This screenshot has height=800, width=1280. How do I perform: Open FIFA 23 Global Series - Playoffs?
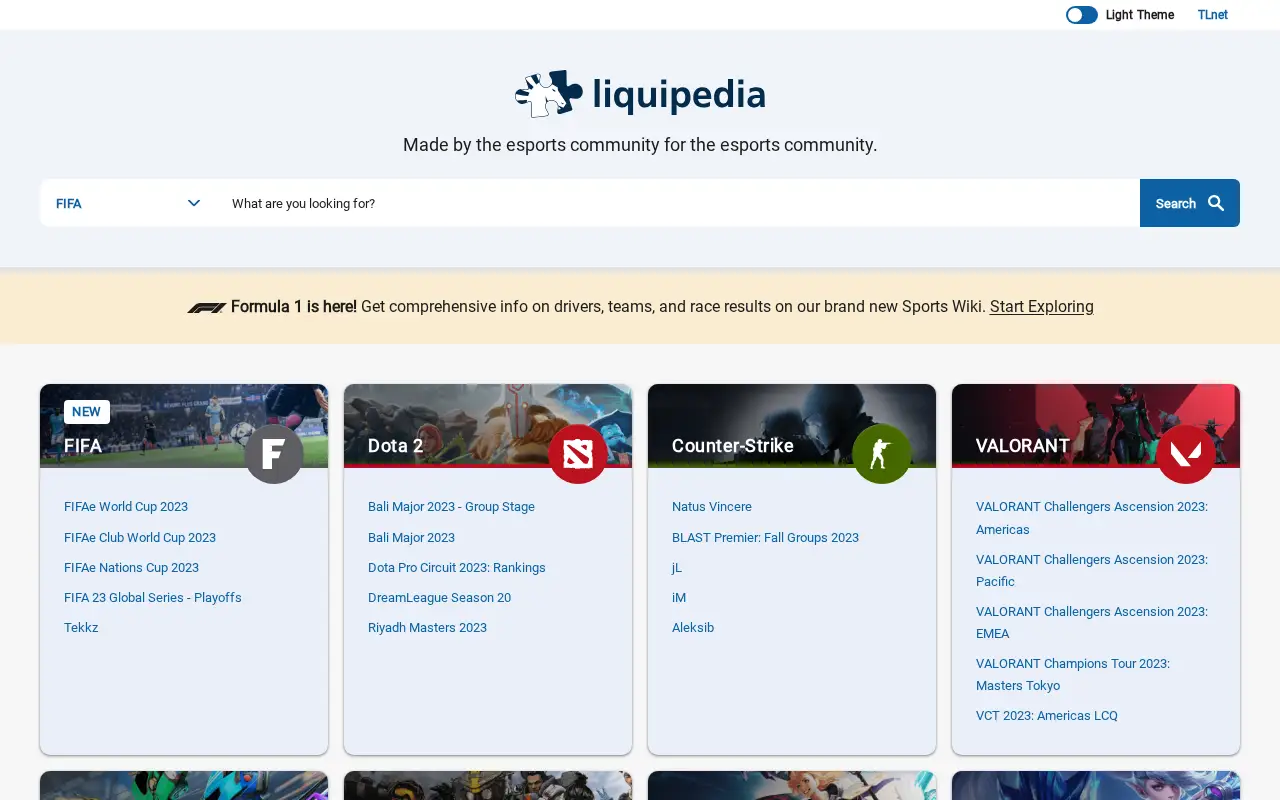click(x=153, y=597)
